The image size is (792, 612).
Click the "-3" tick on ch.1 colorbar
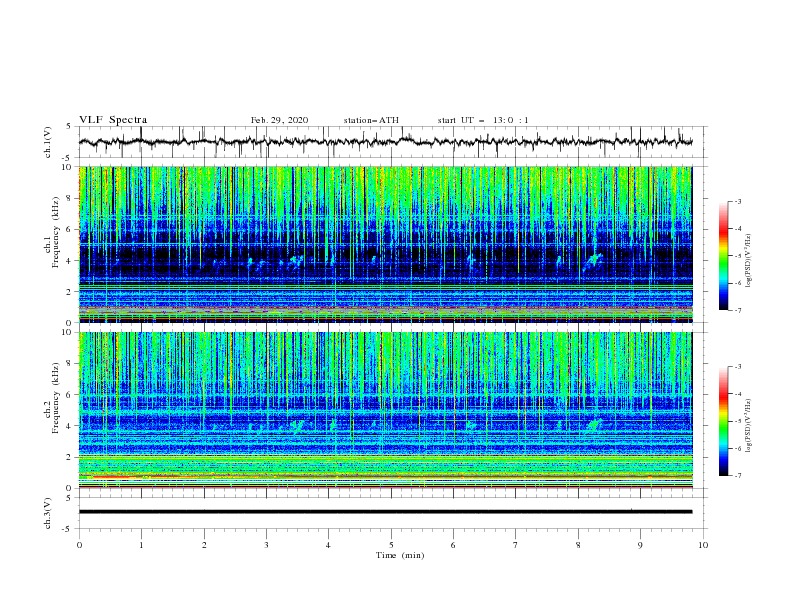click(x=738, y=201)
